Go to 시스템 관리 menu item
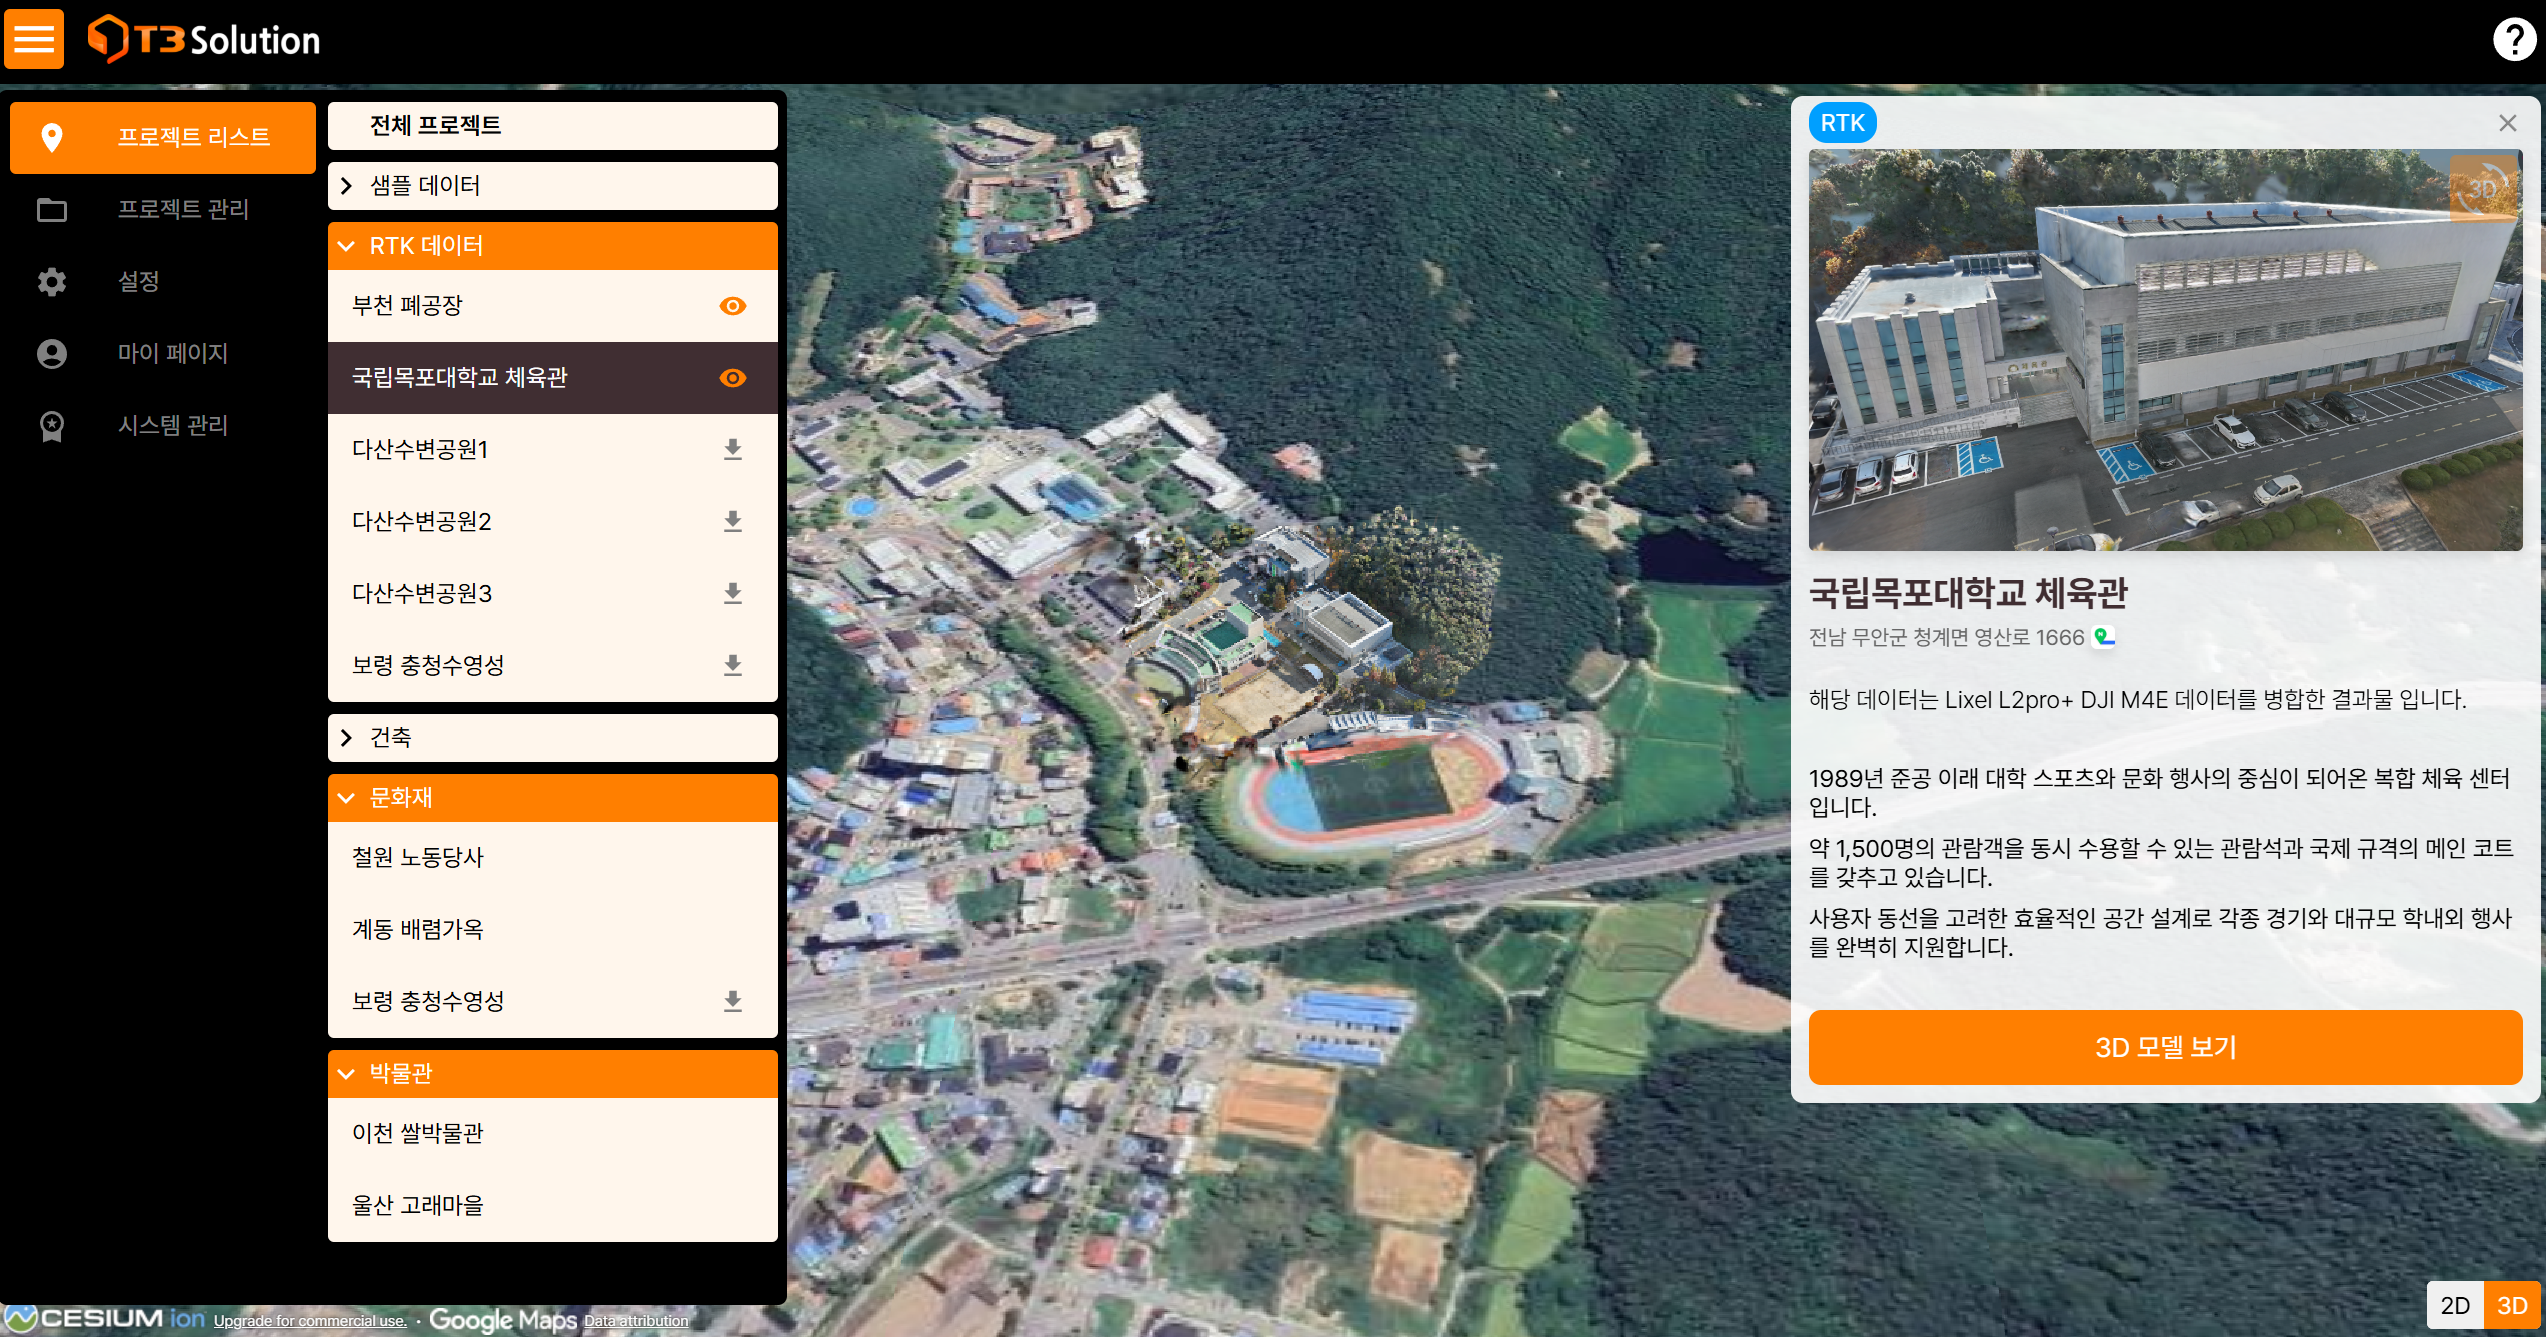Viewport: 2546px width, 1337px height. [172, 425]
